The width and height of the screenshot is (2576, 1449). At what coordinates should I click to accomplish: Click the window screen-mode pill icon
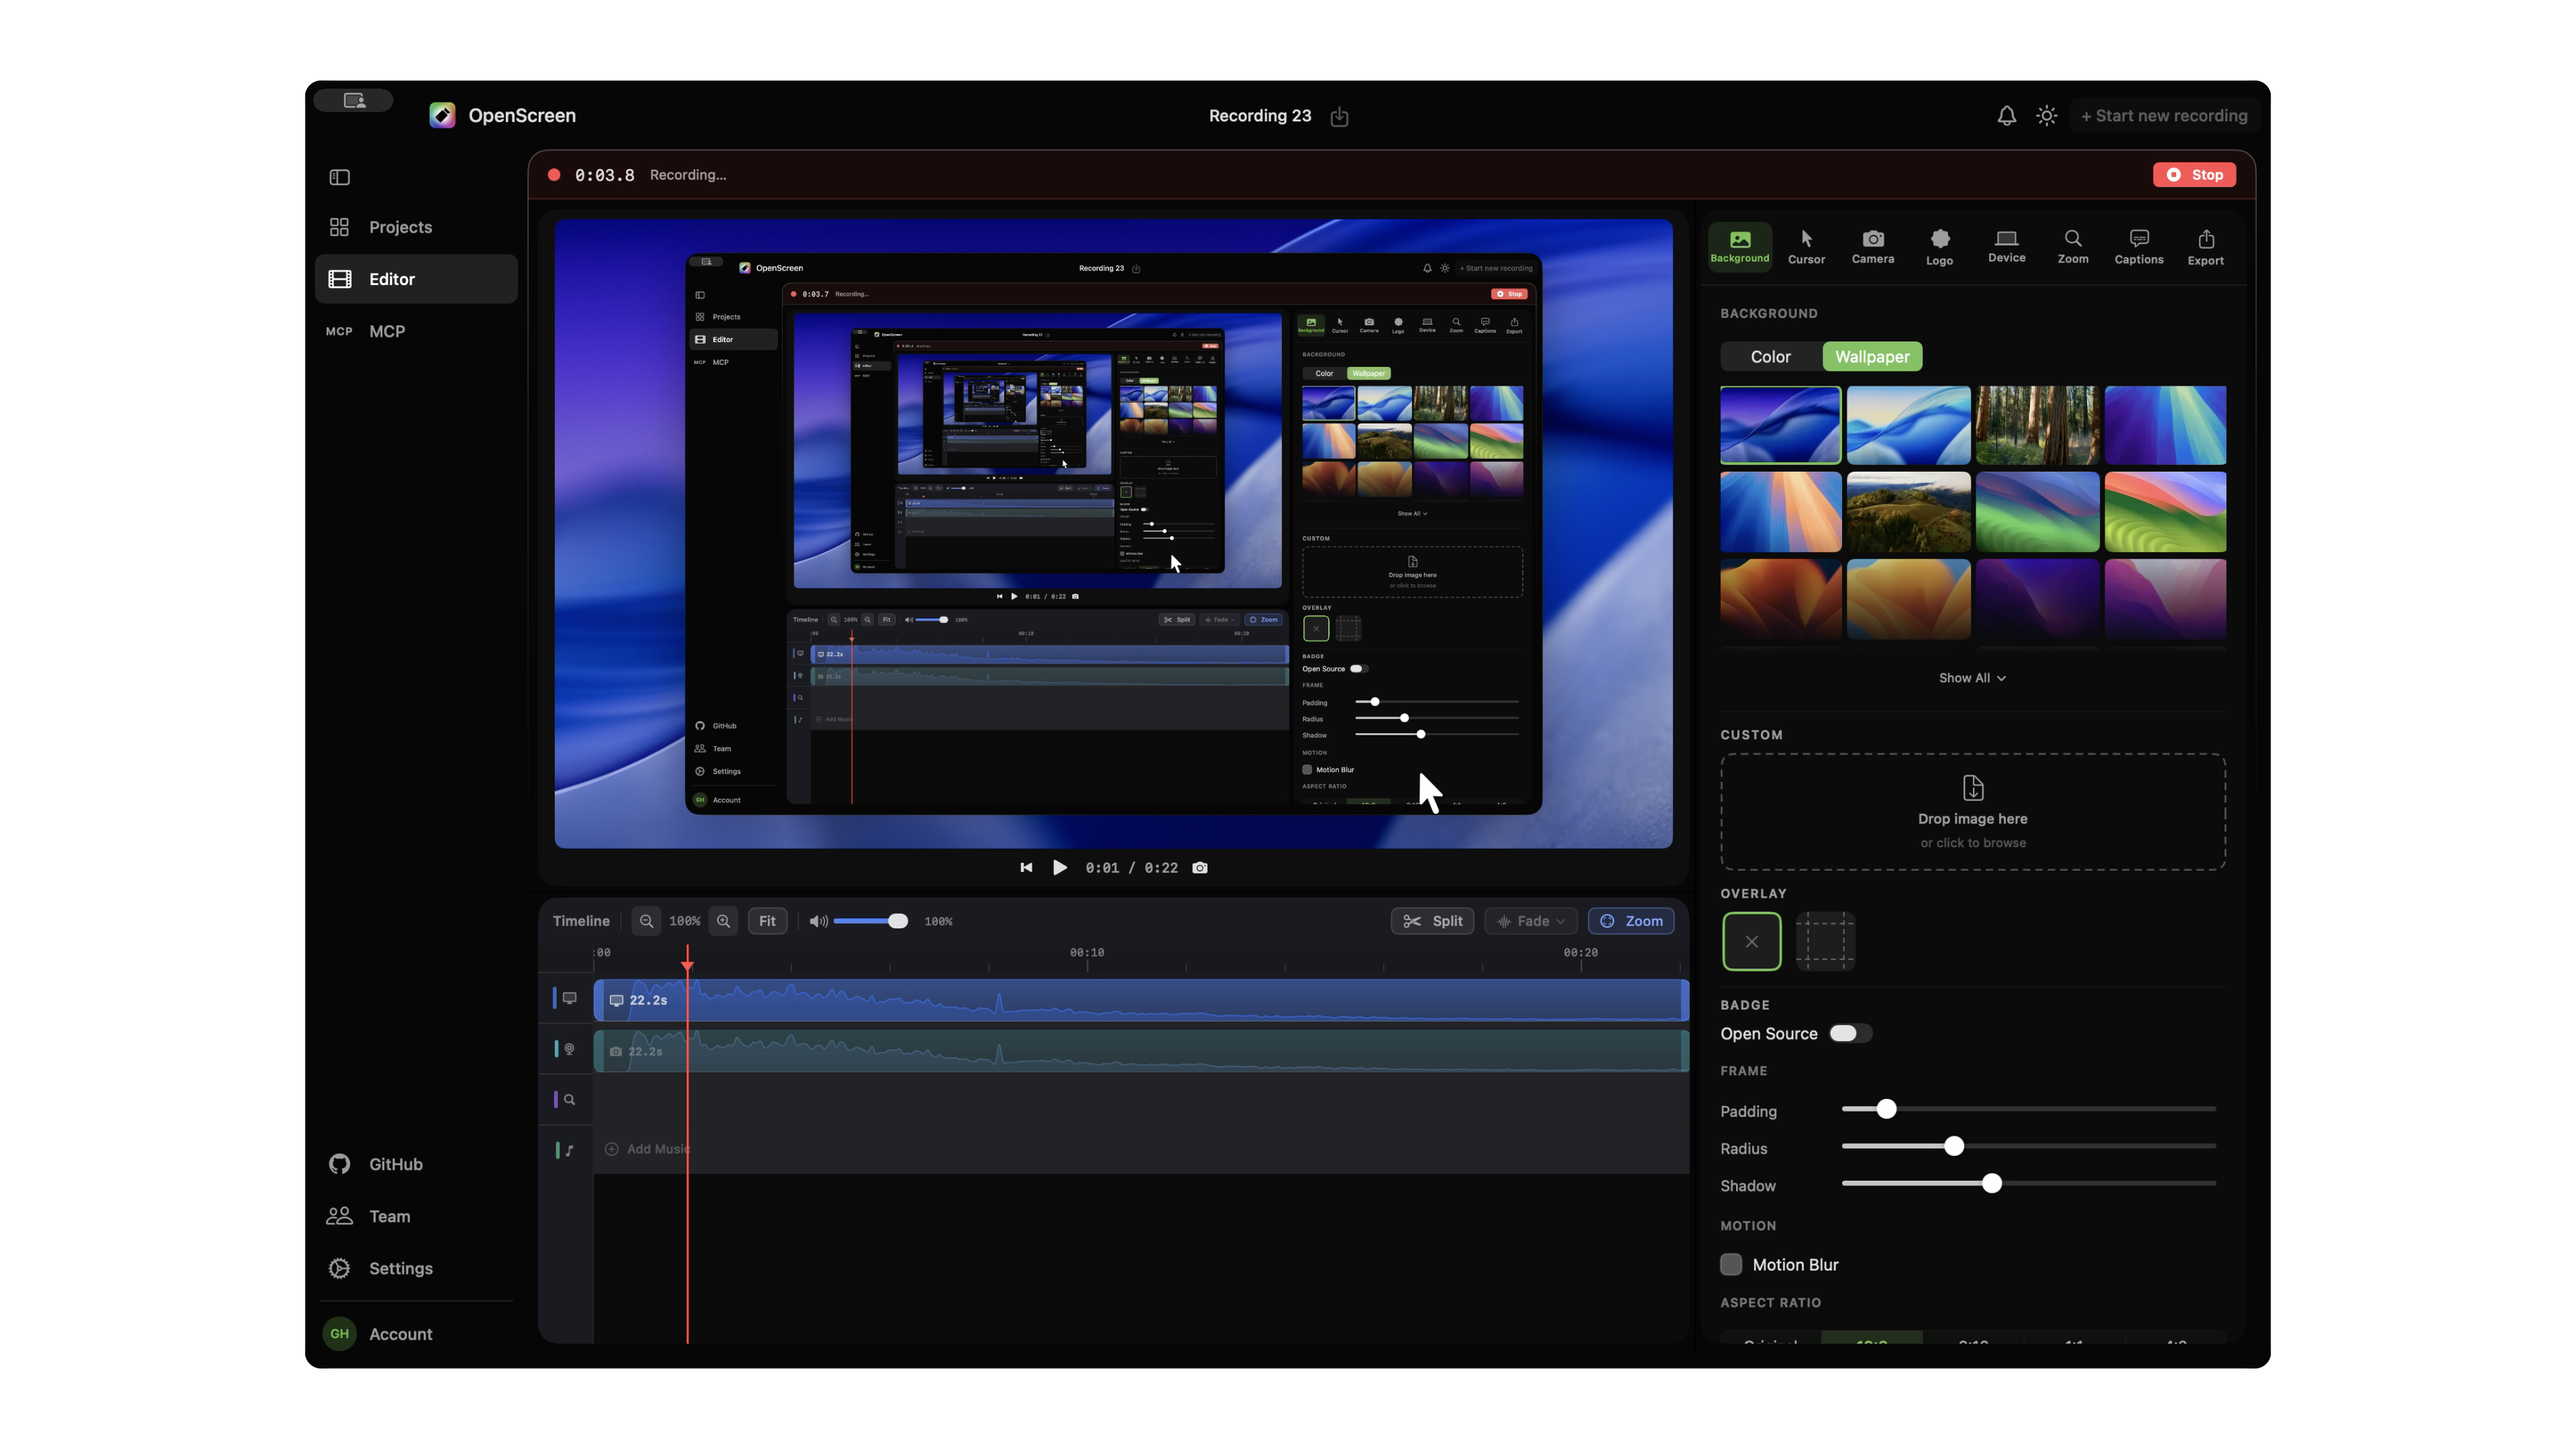353,100
